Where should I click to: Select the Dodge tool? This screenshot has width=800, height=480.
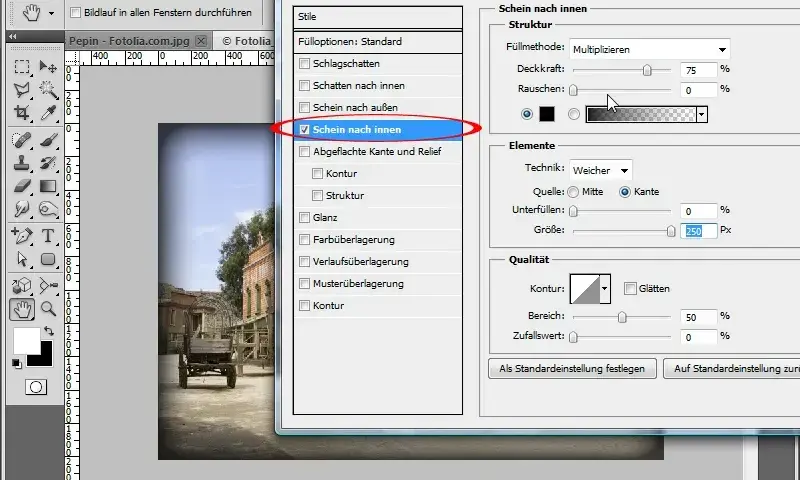tap(48, 209)
